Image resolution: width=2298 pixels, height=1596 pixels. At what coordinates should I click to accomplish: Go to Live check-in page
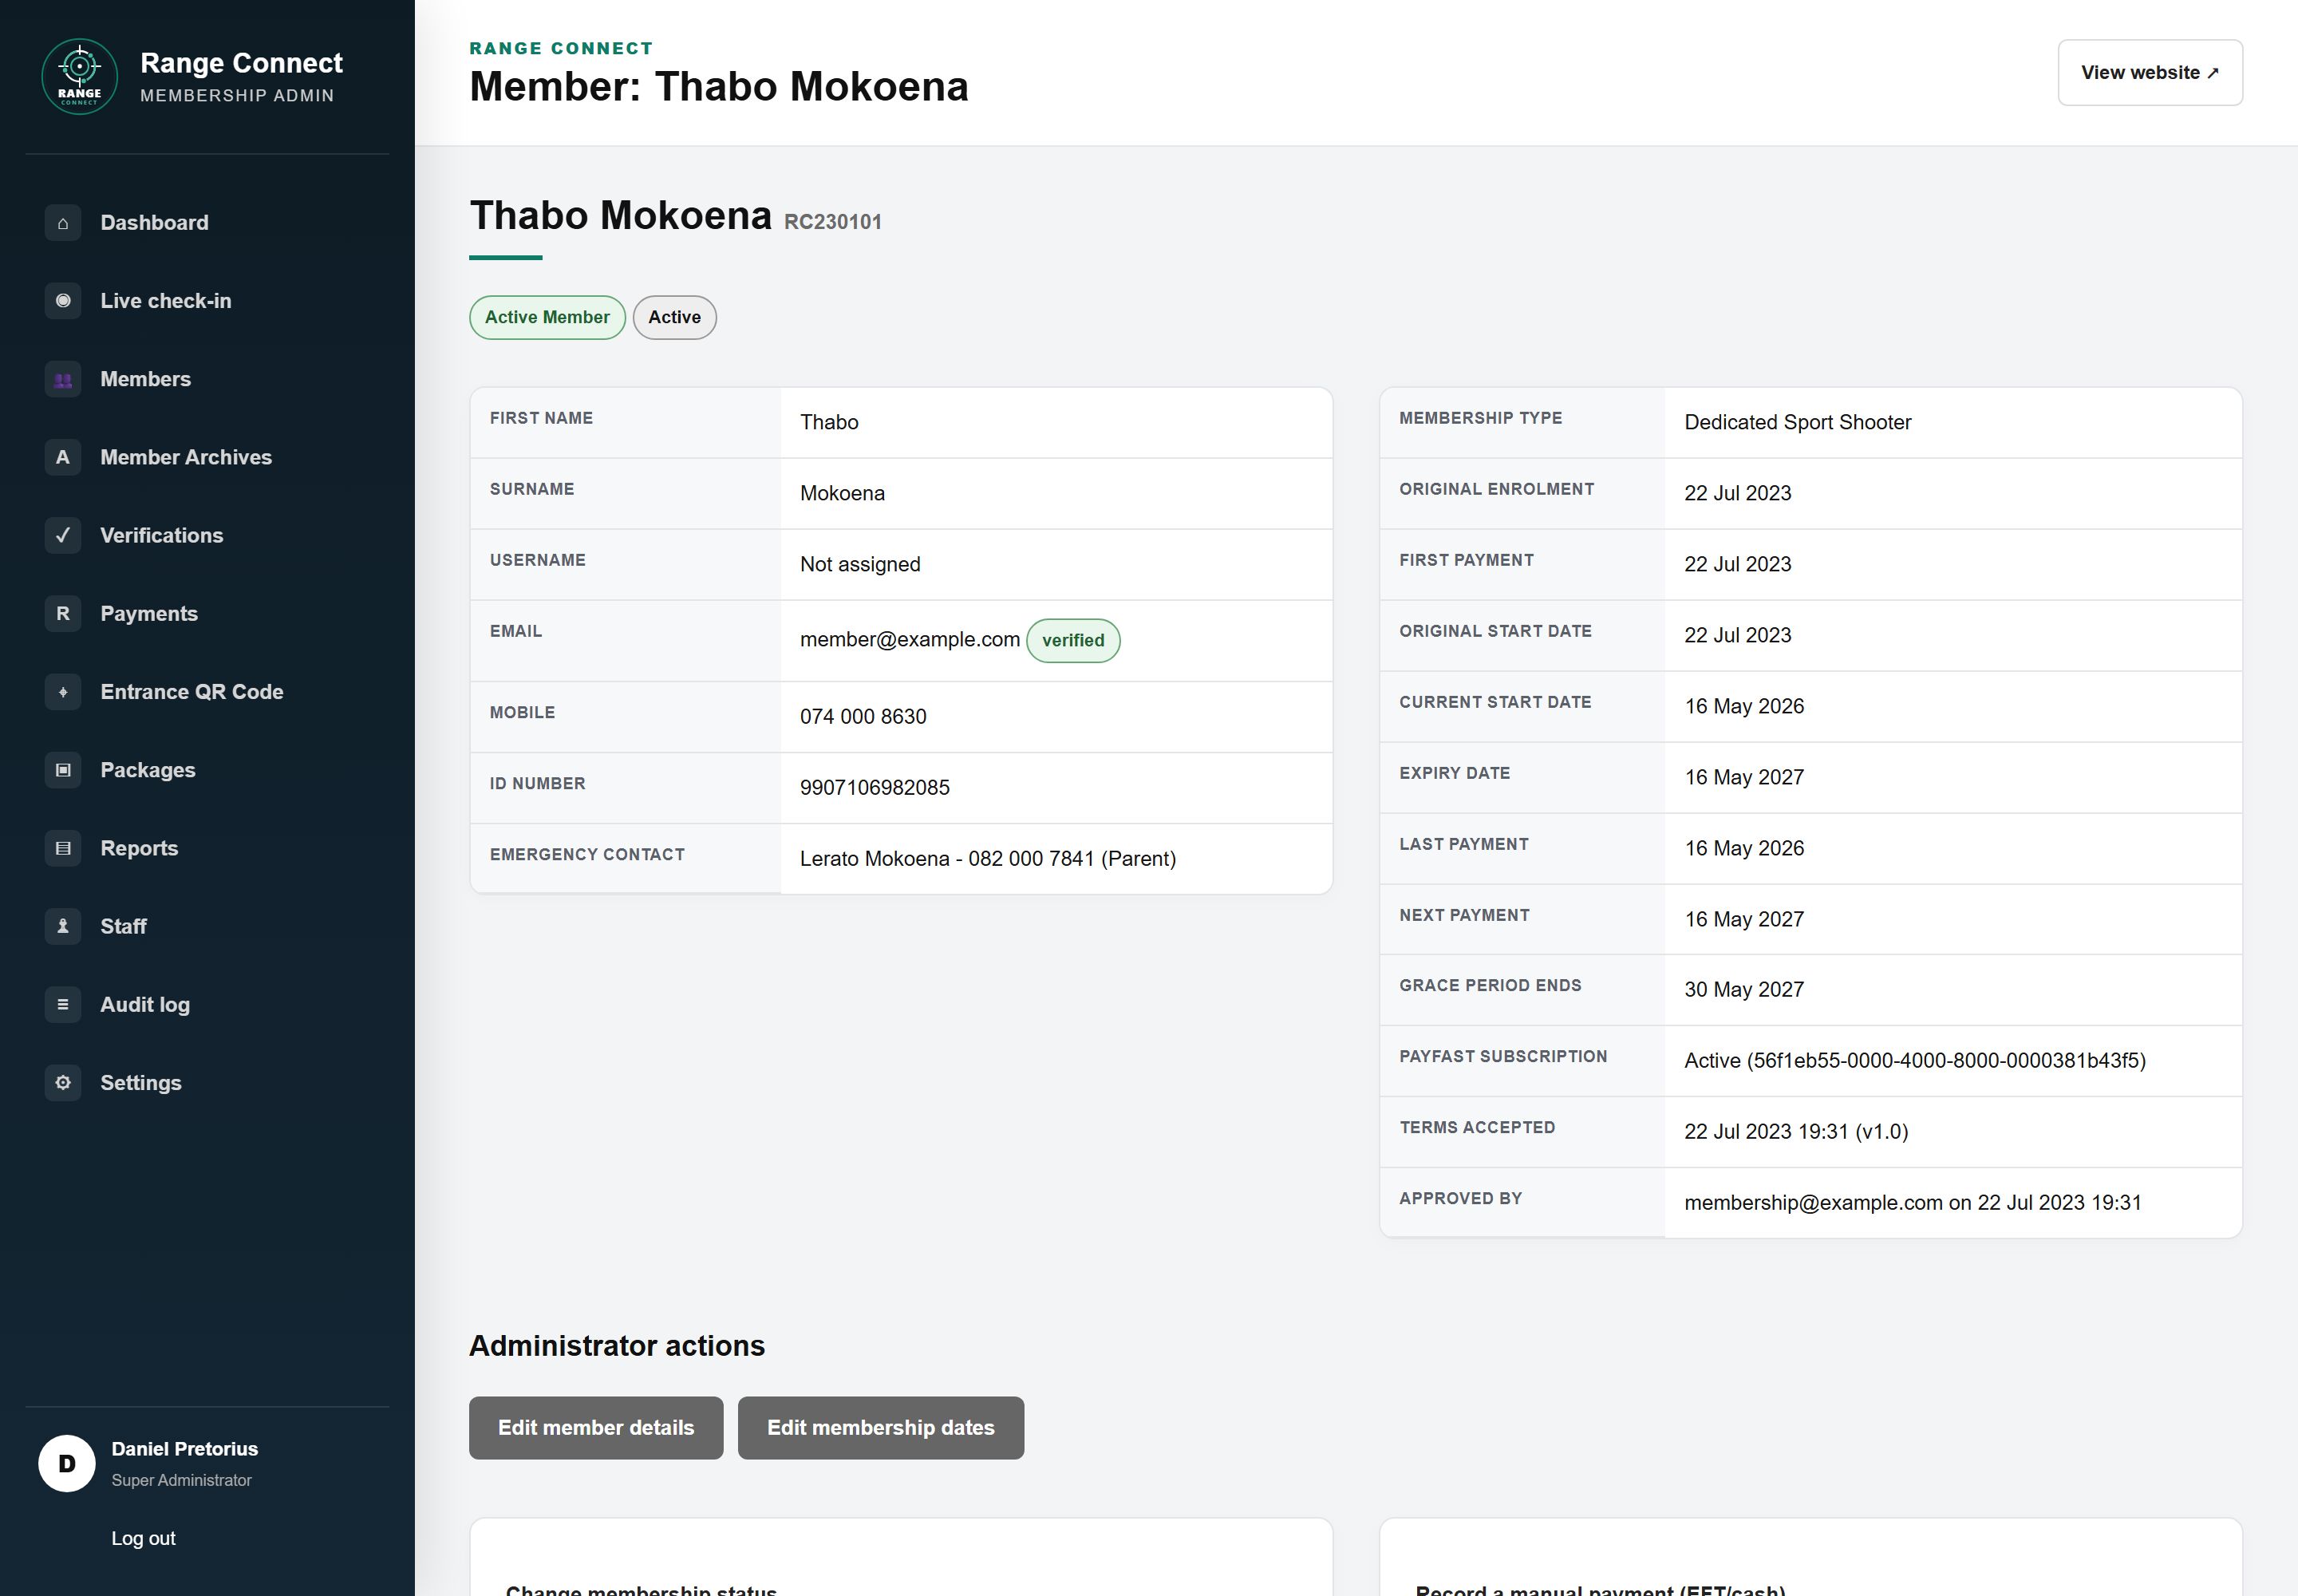(166, 301)
